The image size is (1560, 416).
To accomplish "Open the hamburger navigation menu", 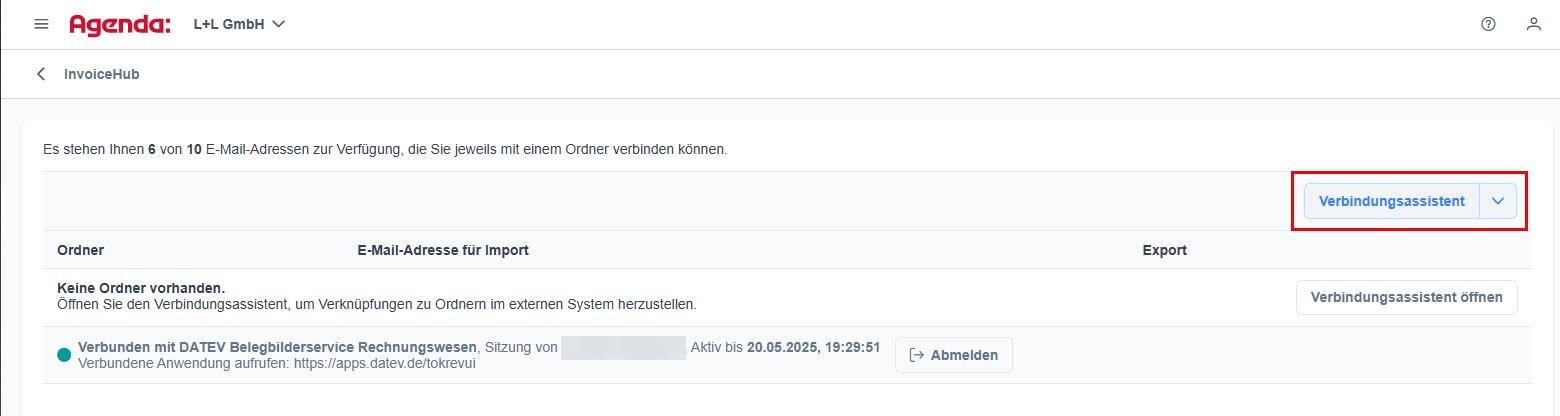I will coord(41,24).
